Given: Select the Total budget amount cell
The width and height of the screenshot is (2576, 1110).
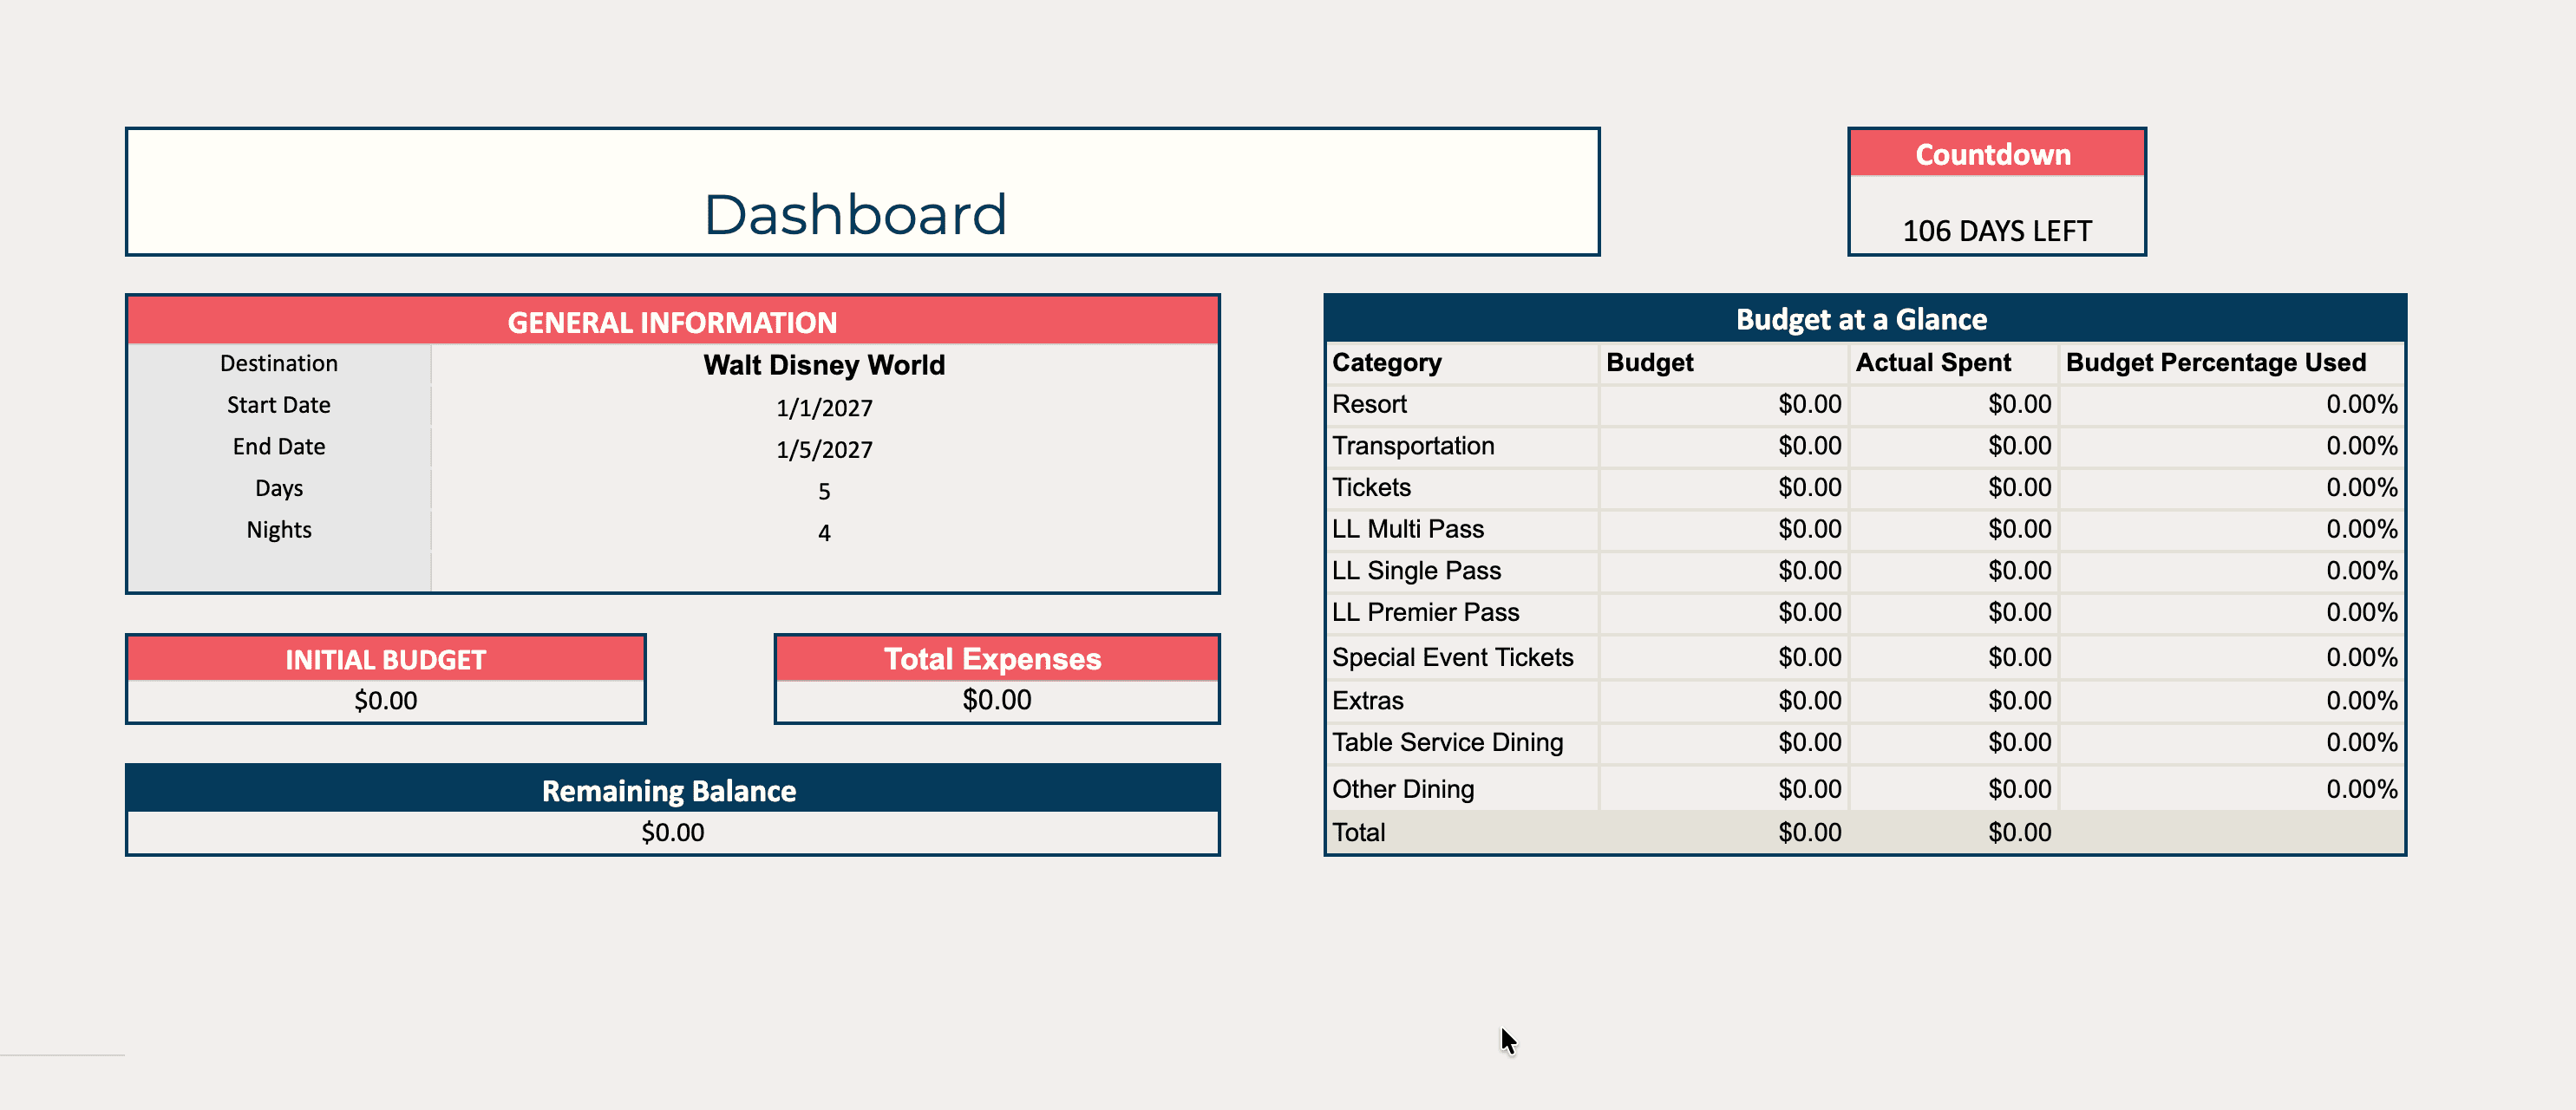Looking at the screenshot, I should pos(1724,832).
